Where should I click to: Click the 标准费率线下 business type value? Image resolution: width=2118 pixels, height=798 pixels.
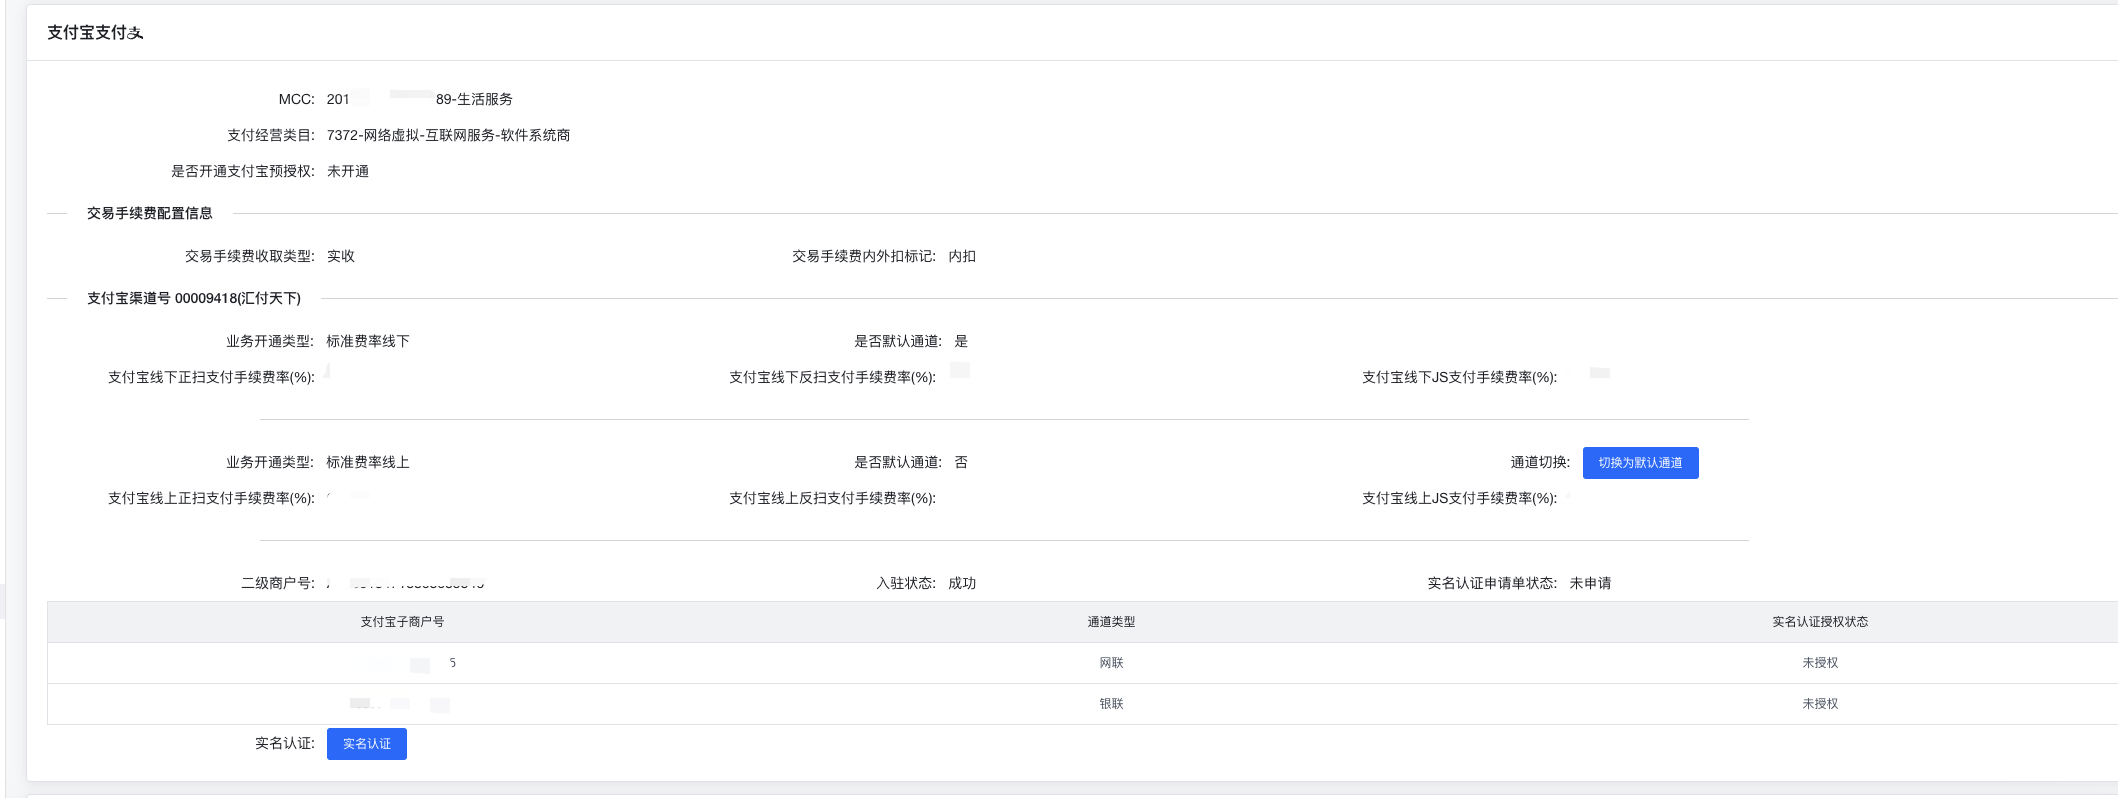(x=368, y=341)
